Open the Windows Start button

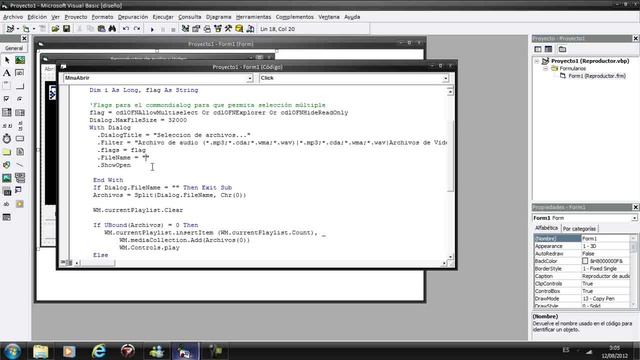pos(12,351)
